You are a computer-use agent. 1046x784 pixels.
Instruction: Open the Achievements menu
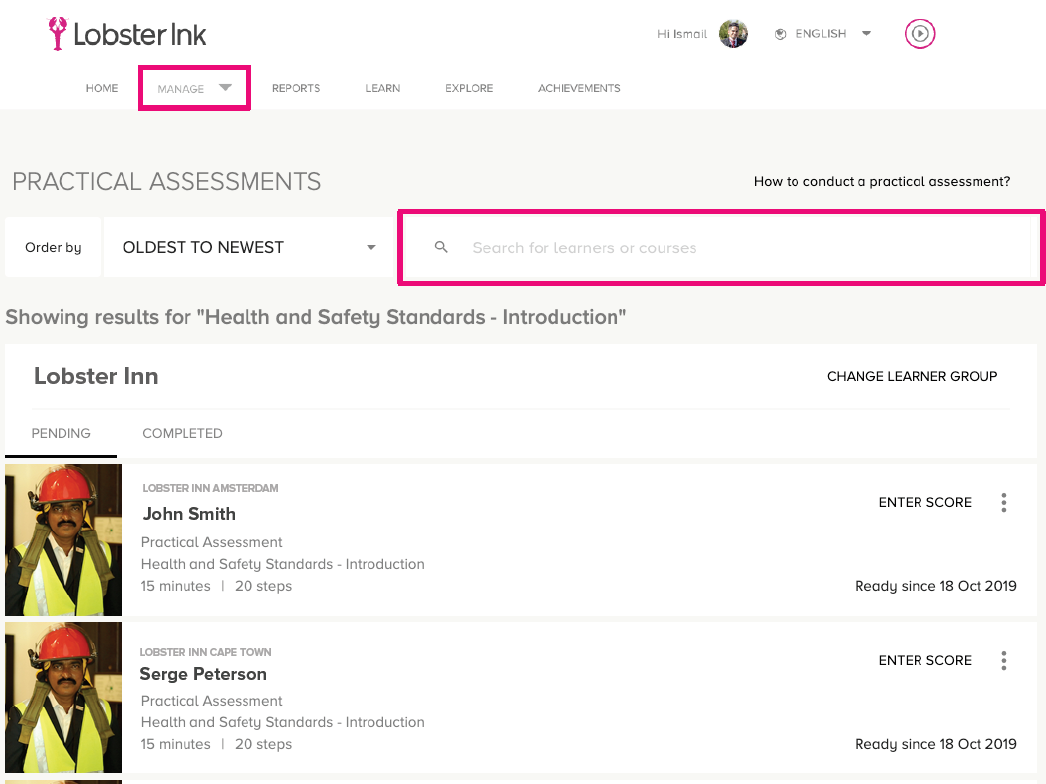[580, 88]
